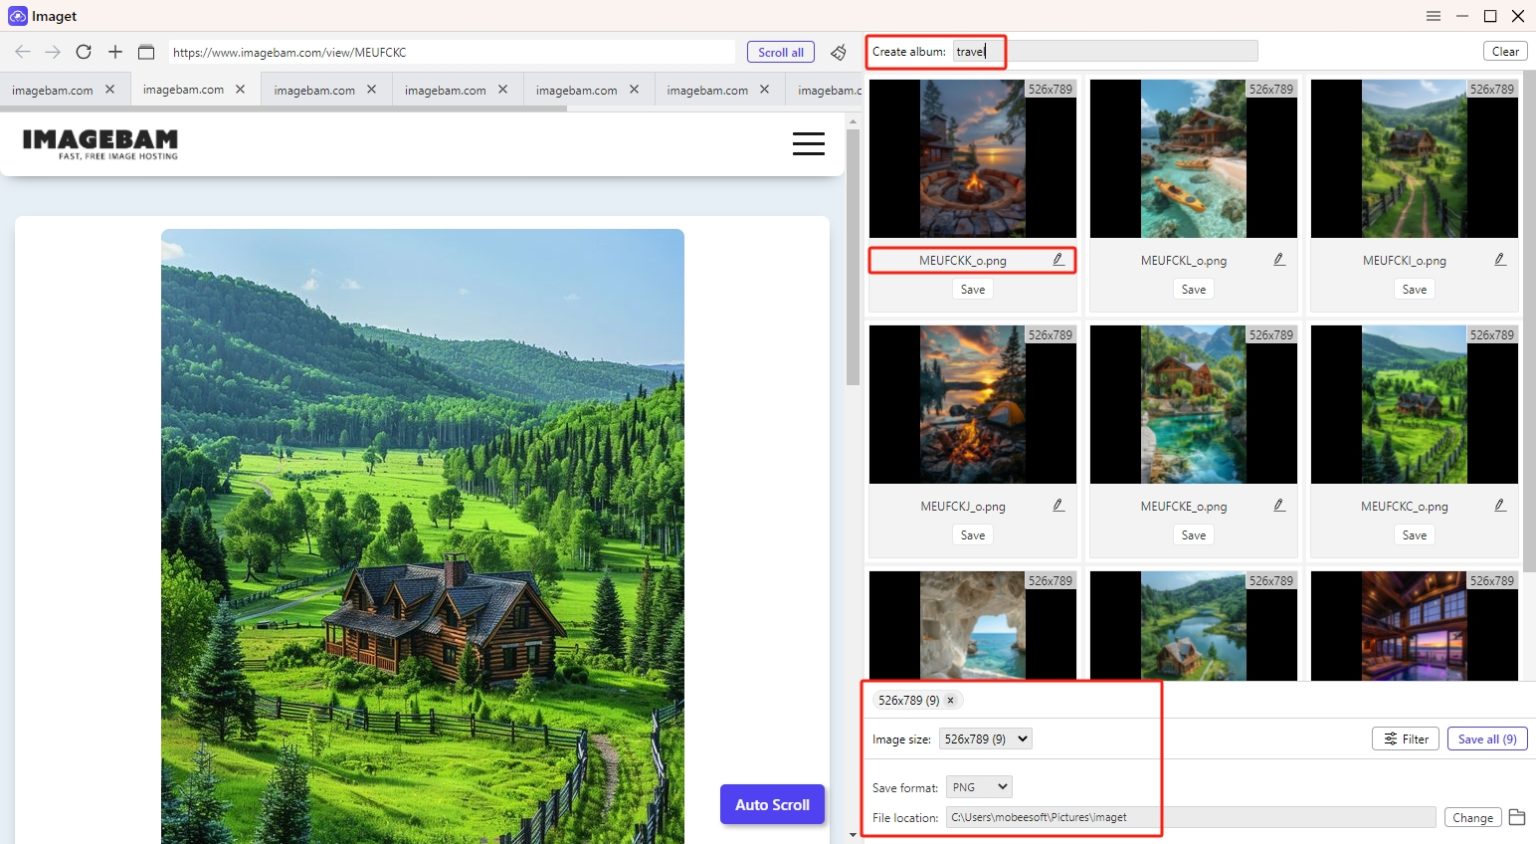
Task: Click the clean/broom icon beside Scroll all
Action: (x=838, y=52)
